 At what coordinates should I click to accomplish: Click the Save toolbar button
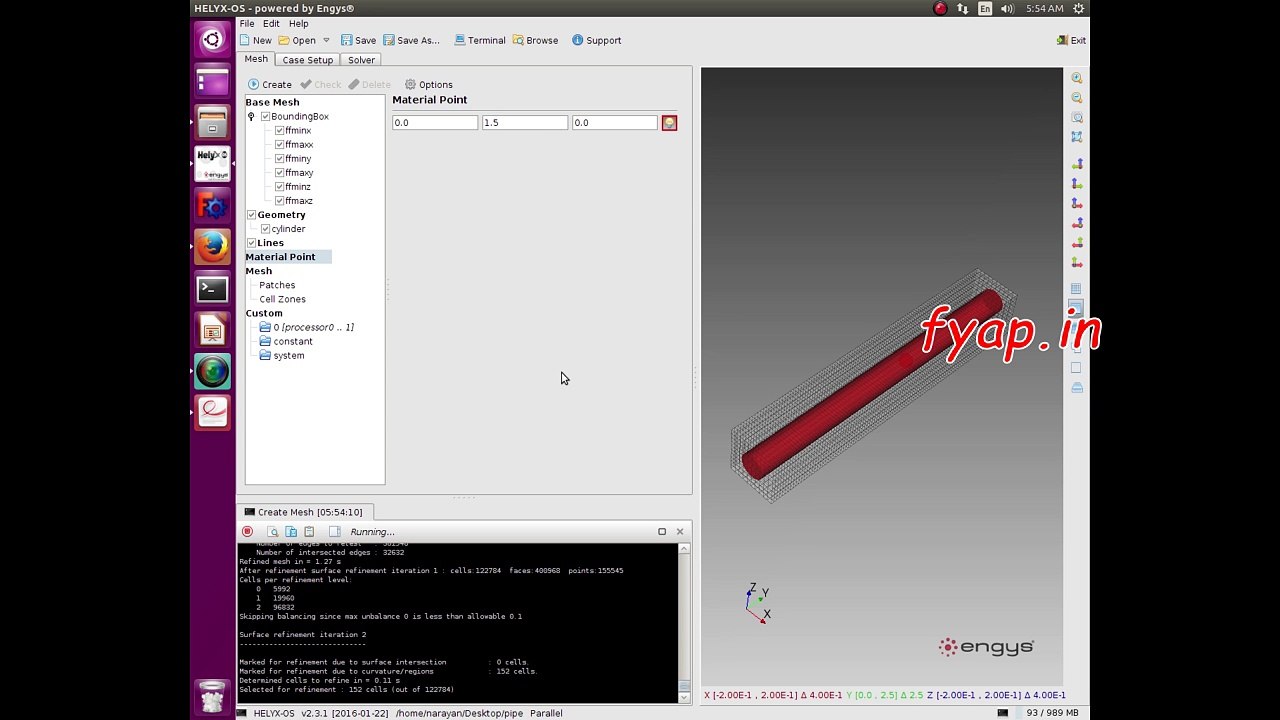(x=358, y=41)
